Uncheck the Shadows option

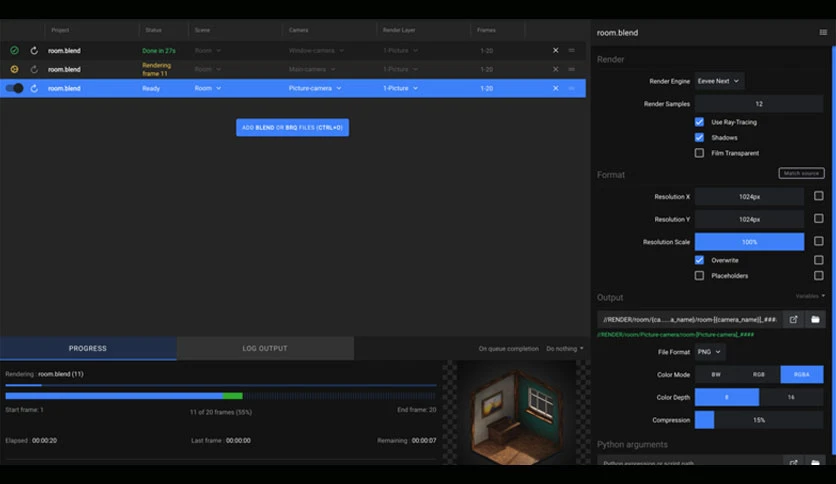coord(699,138)
